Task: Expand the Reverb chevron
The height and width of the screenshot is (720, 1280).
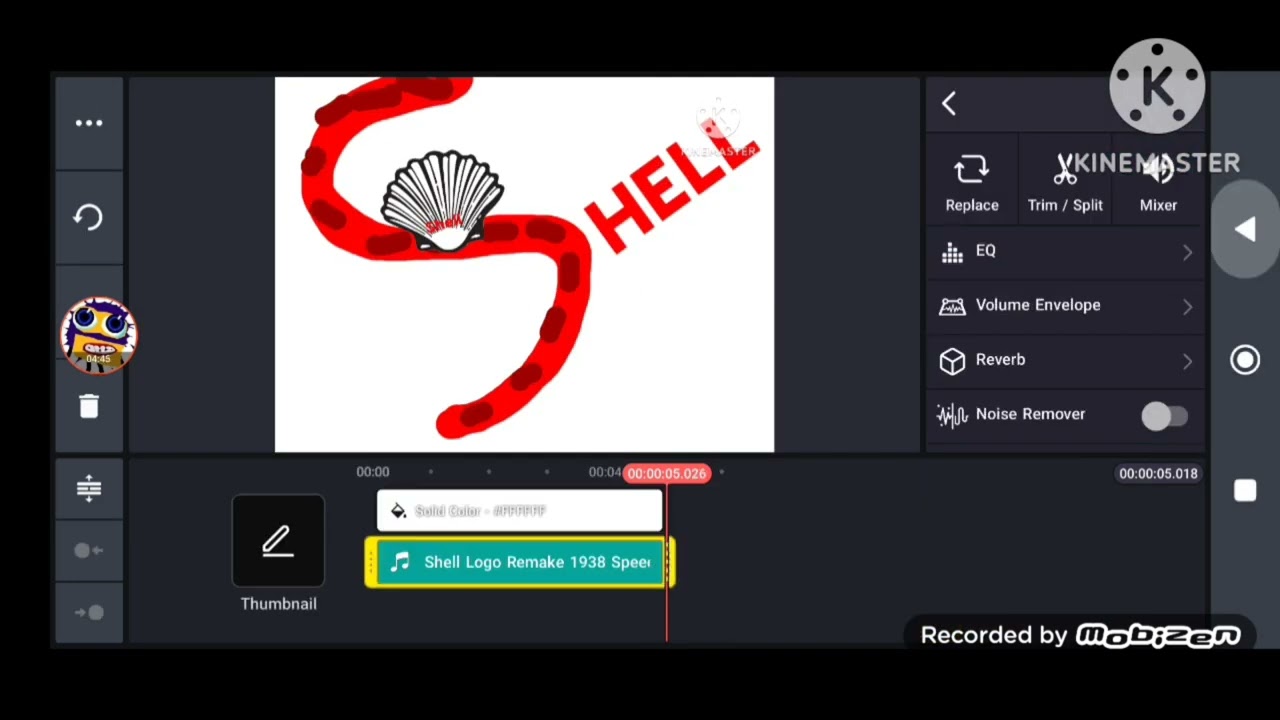Action: point(1187,361)
